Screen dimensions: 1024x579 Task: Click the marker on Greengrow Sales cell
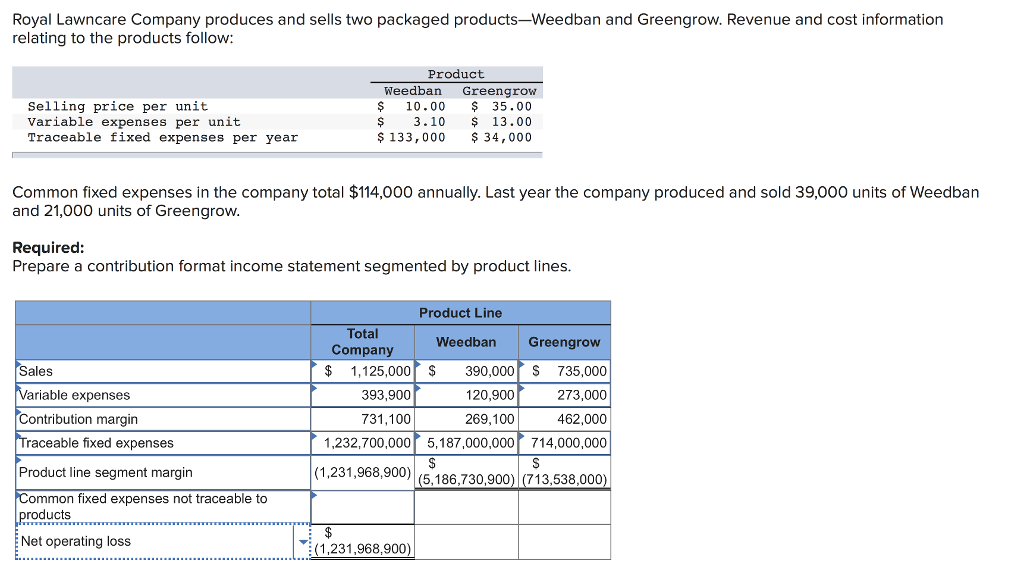(519, 364)
